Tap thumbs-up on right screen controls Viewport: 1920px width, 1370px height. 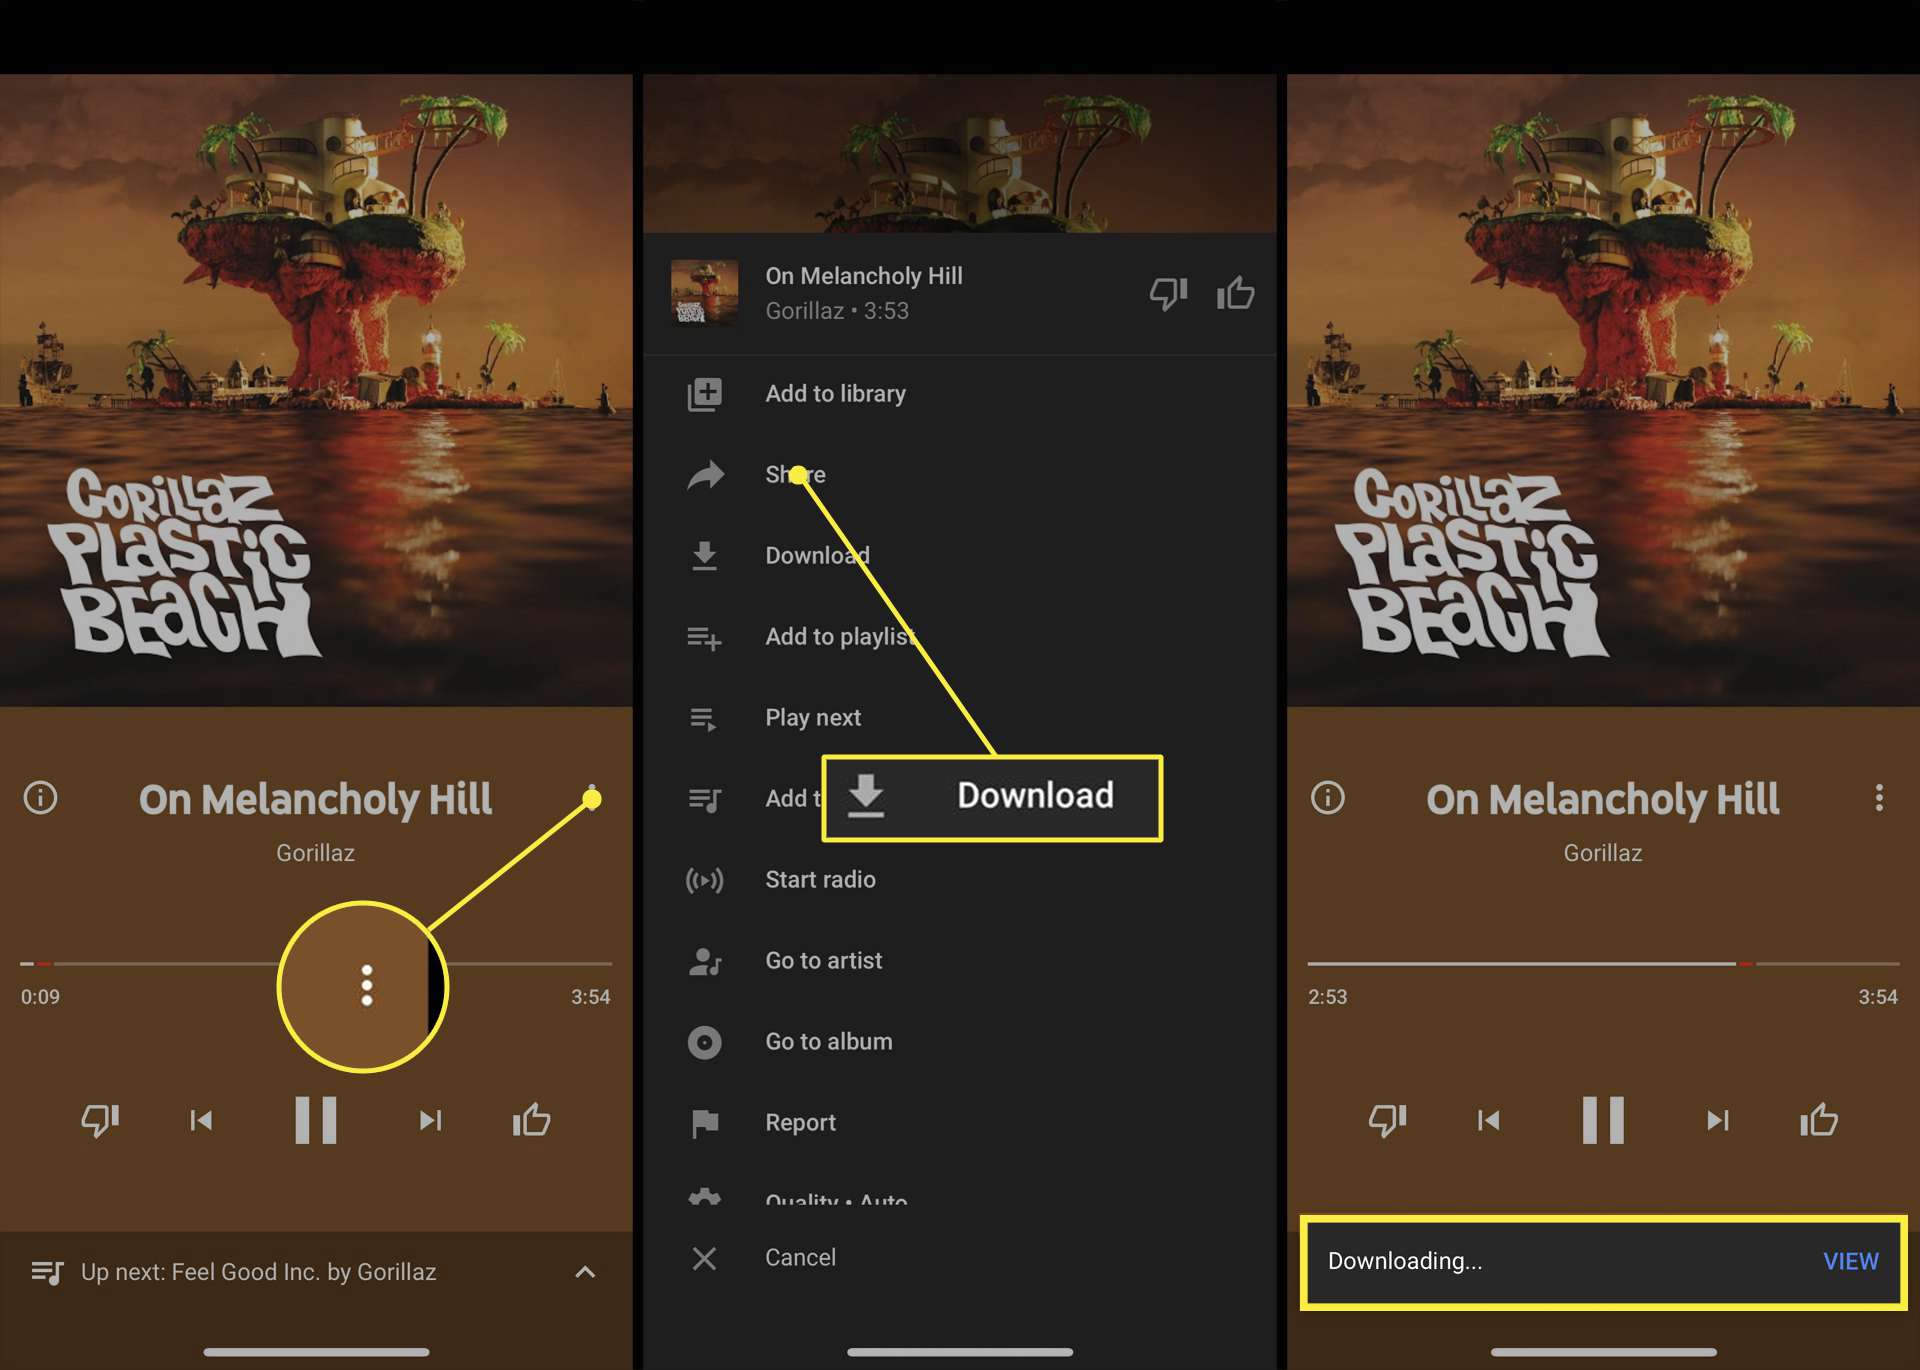(x=1818, y=1120)
